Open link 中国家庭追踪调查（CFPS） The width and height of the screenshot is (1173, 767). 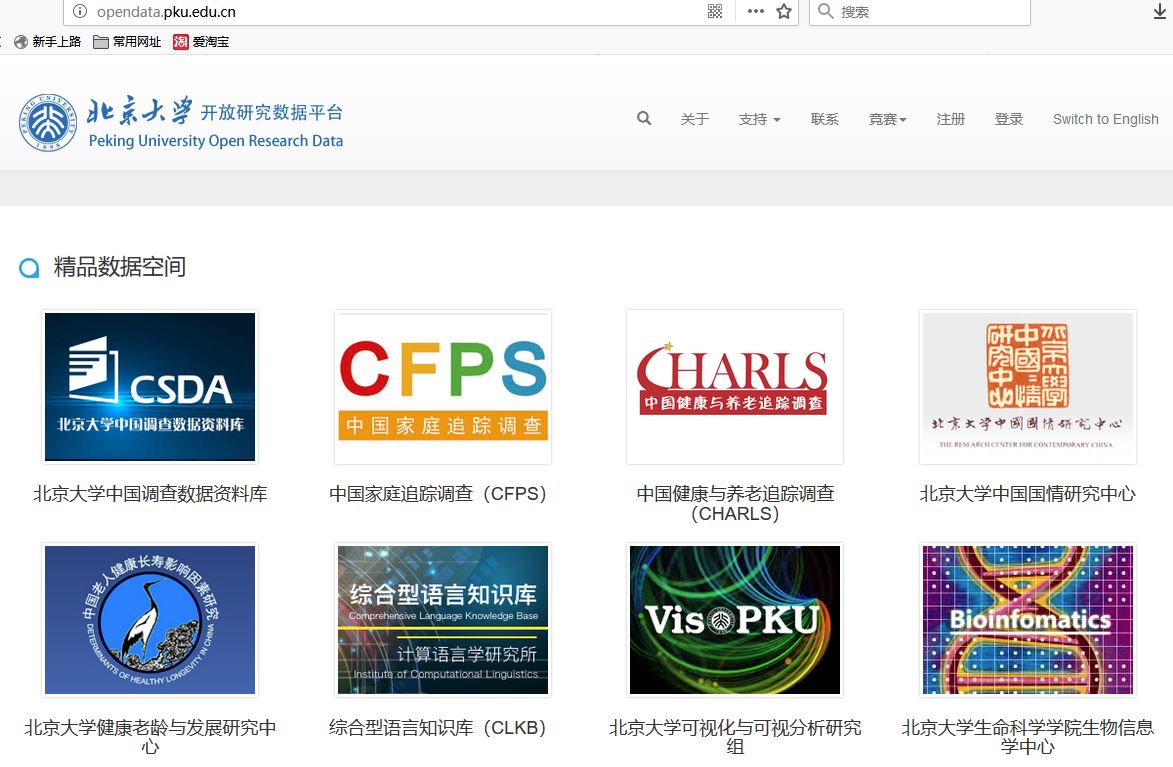pos(443,494)
